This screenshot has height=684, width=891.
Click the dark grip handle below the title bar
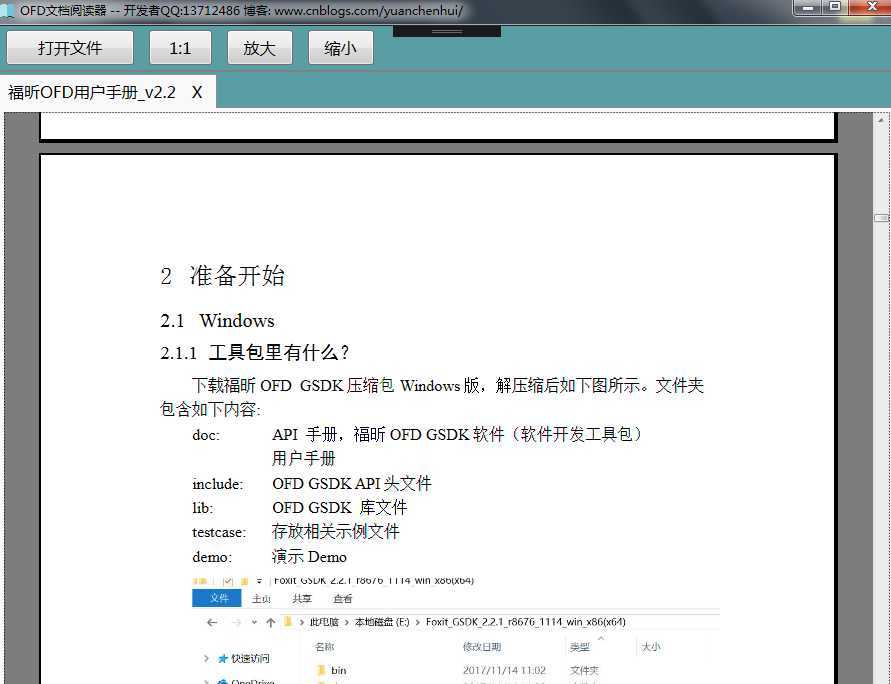447,31
